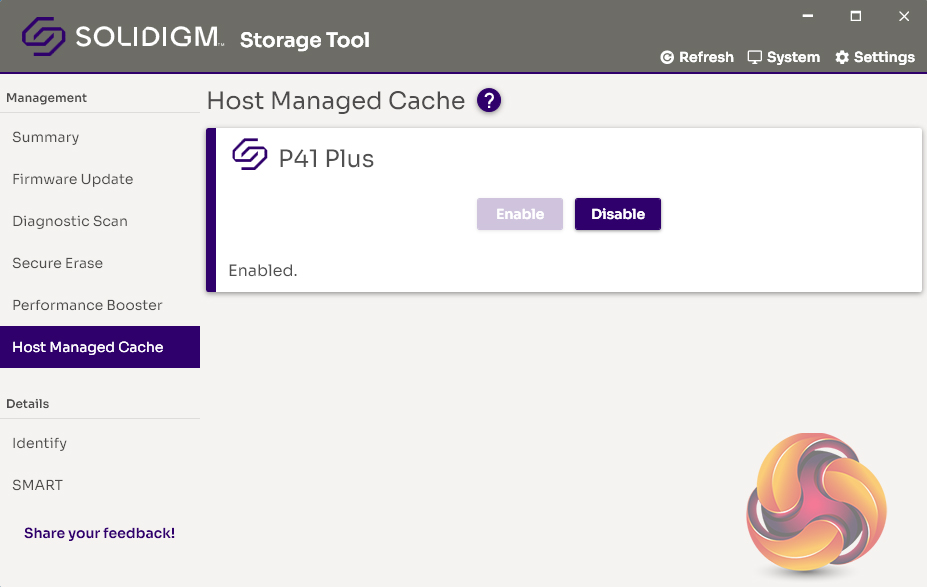Open the SMART details page
Viewport: 927px width, 587px height.
[37, 485]
